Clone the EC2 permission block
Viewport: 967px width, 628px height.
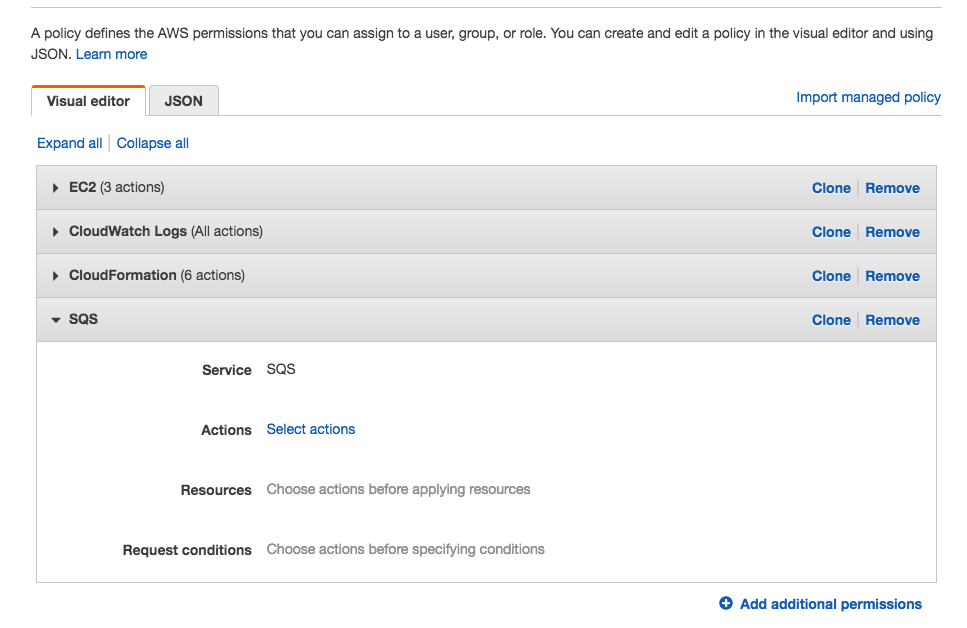pos(831,188)
